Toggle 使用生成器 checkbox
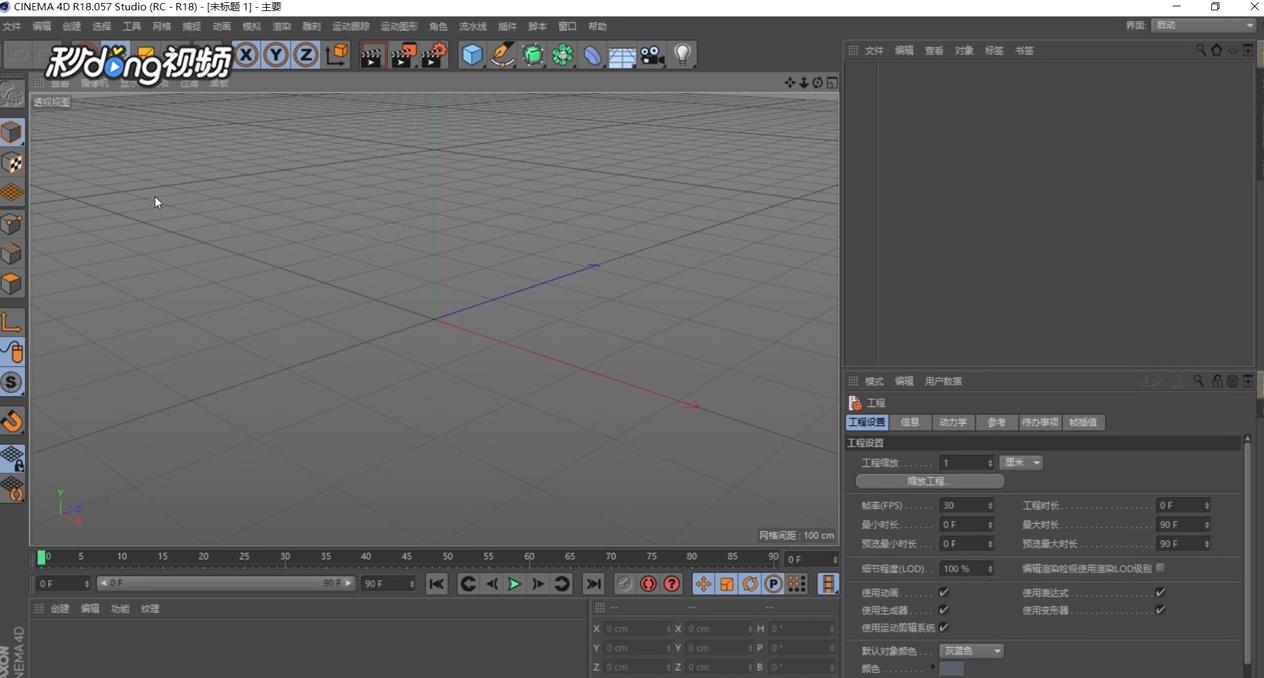 (943, 610)
